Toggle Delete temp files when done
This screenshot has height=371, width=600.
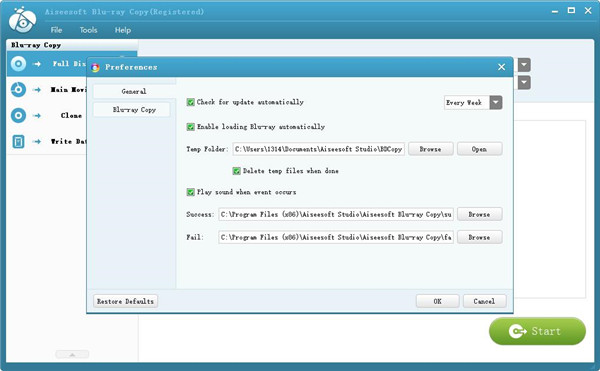[x=236, y=171]
